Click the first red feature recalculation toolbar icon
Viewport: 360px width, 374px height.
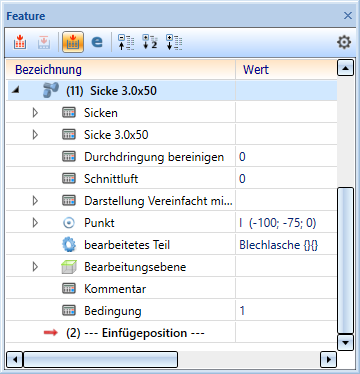20,42
